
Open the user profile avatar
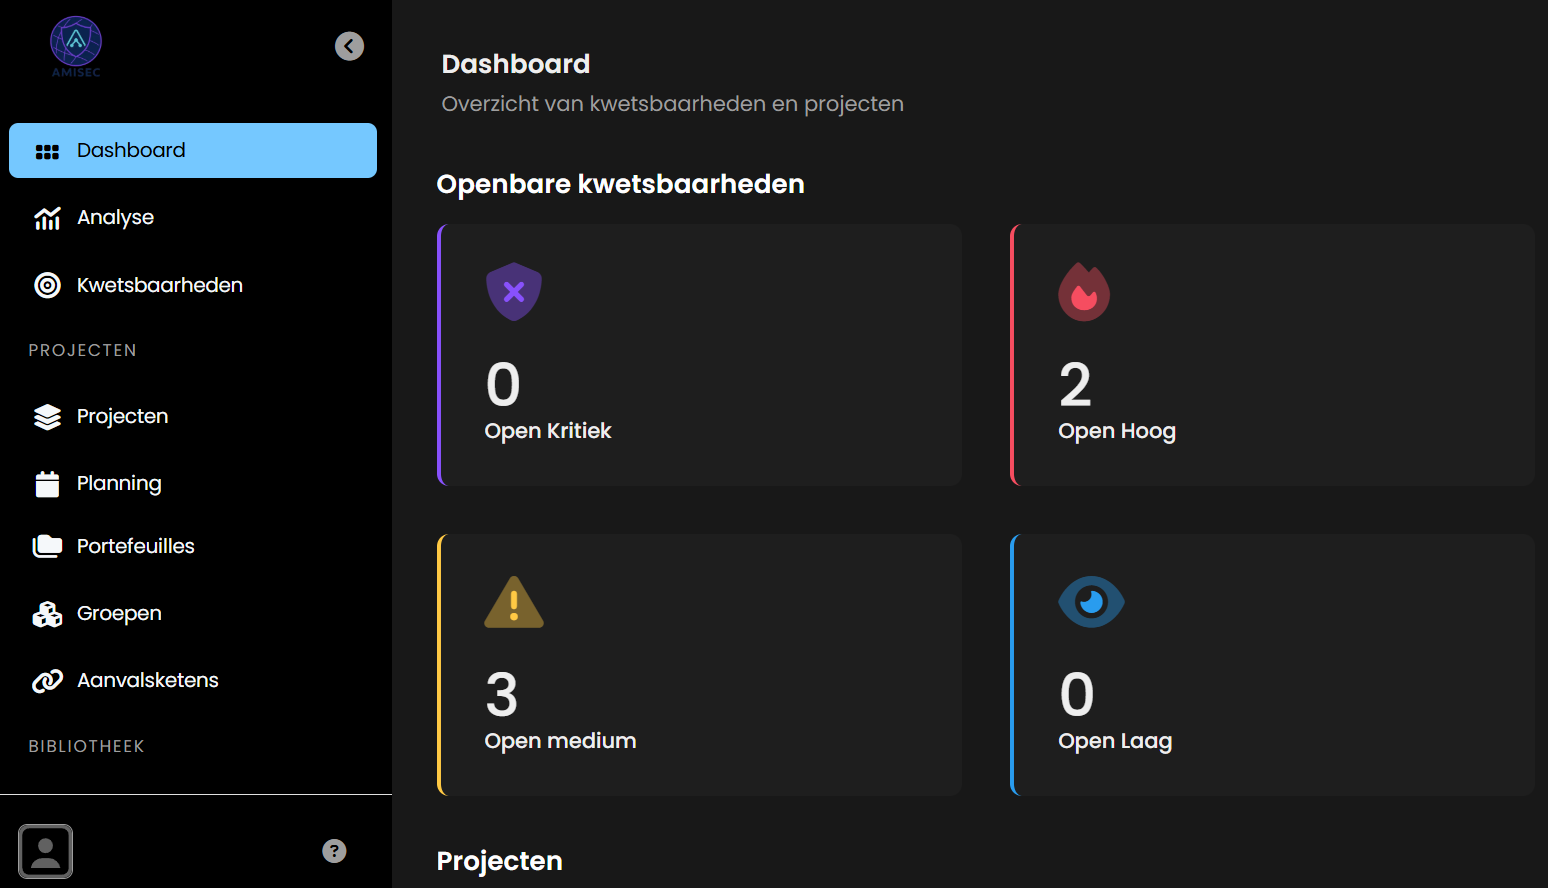[46, 851]
